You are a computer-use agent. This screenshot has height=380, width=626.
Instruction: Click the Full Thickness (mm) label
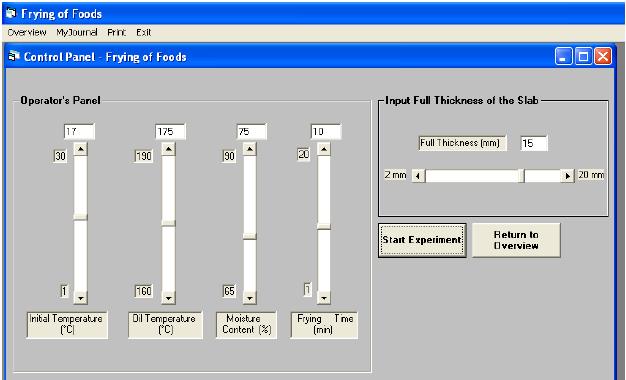462,143
